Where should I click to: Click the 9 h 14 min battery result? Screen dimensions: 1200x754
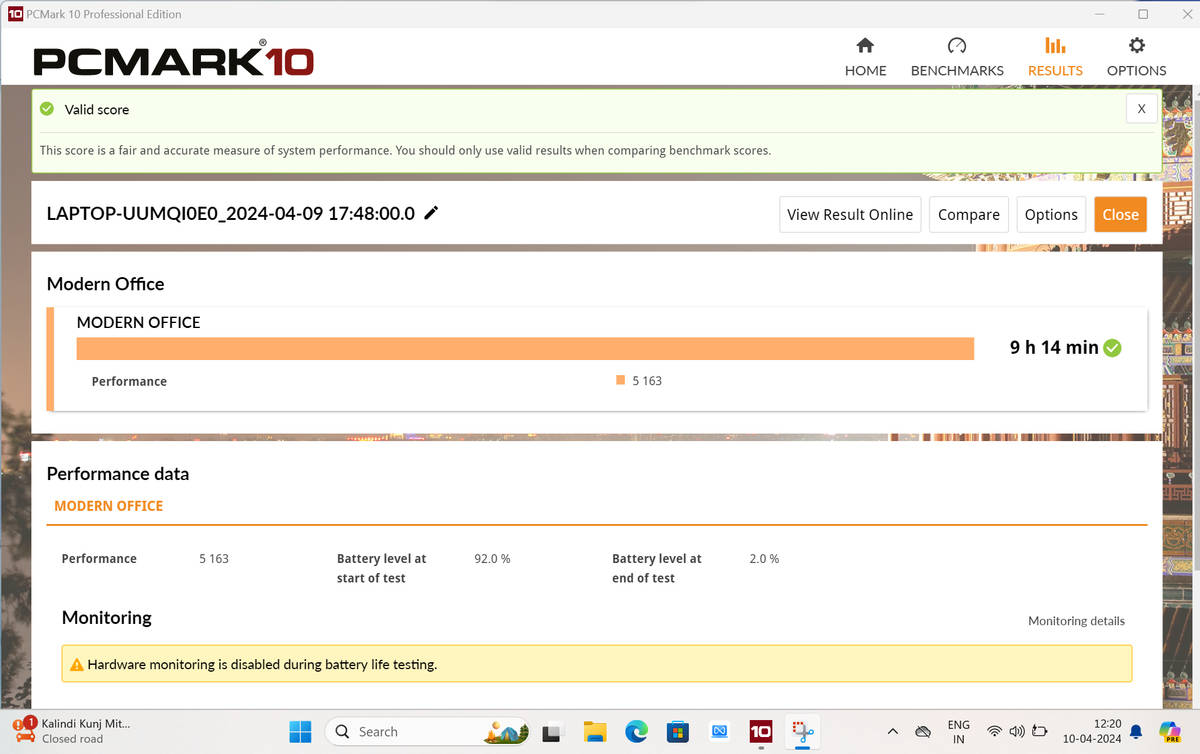click(x=1054, y=348)
